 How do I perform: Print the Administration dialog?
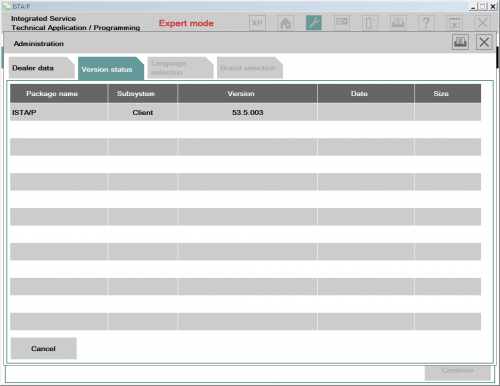460,42
